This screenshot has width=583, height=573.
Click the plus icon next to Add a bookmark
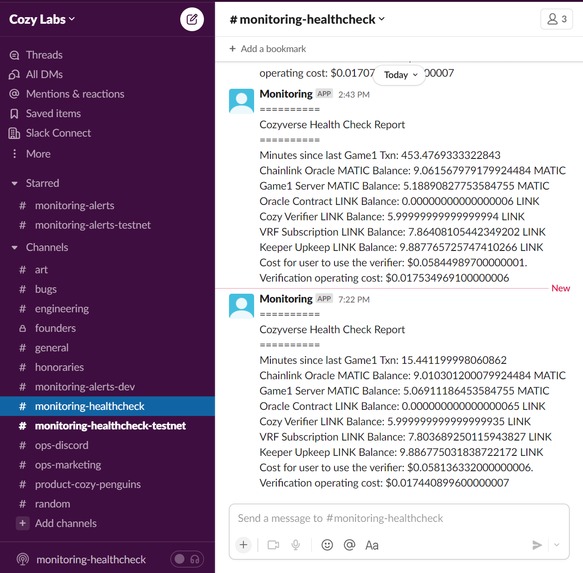pos(232,49)
